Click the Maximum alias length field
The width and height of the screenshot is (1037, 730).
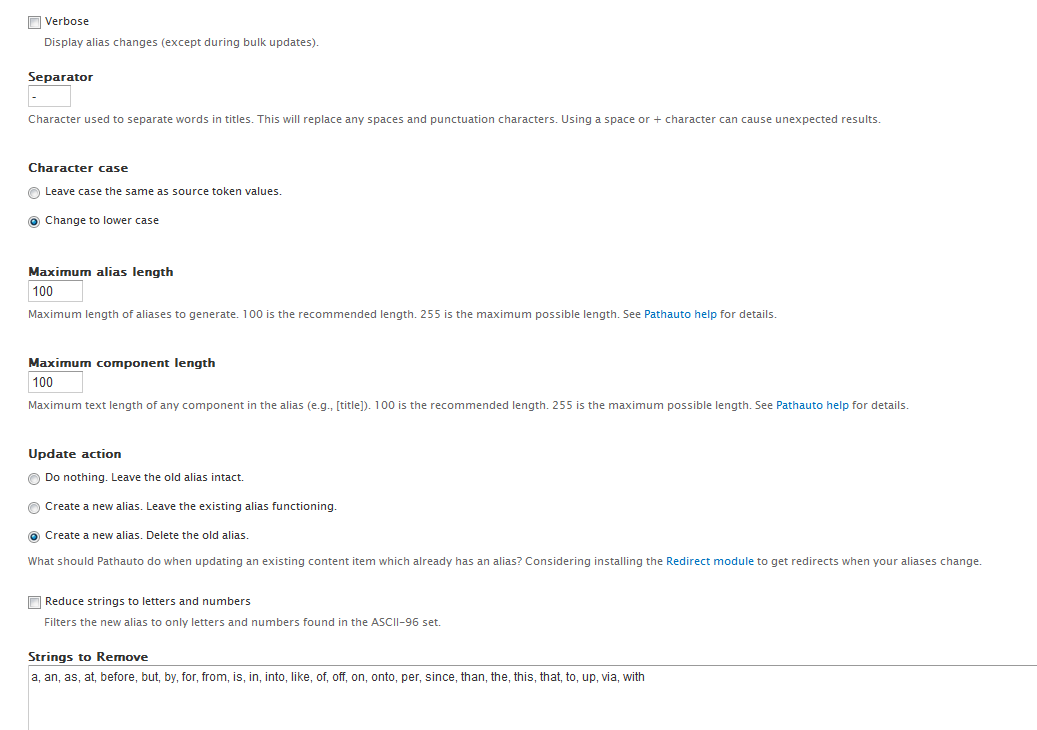tap(56, 291)
